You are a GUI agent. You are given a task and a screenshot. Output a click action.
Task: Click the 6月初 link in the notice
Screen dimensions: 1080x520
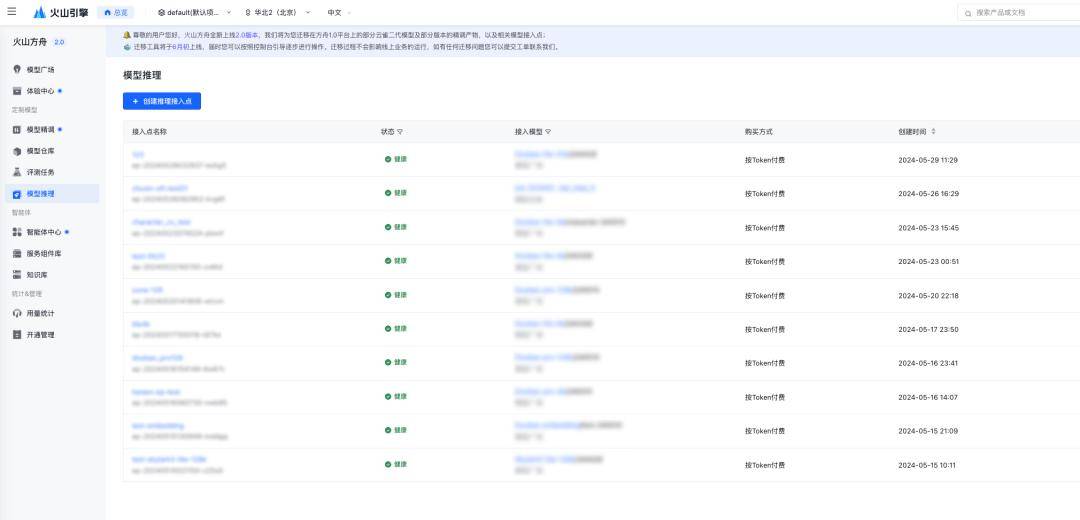(x=180, y=47)
